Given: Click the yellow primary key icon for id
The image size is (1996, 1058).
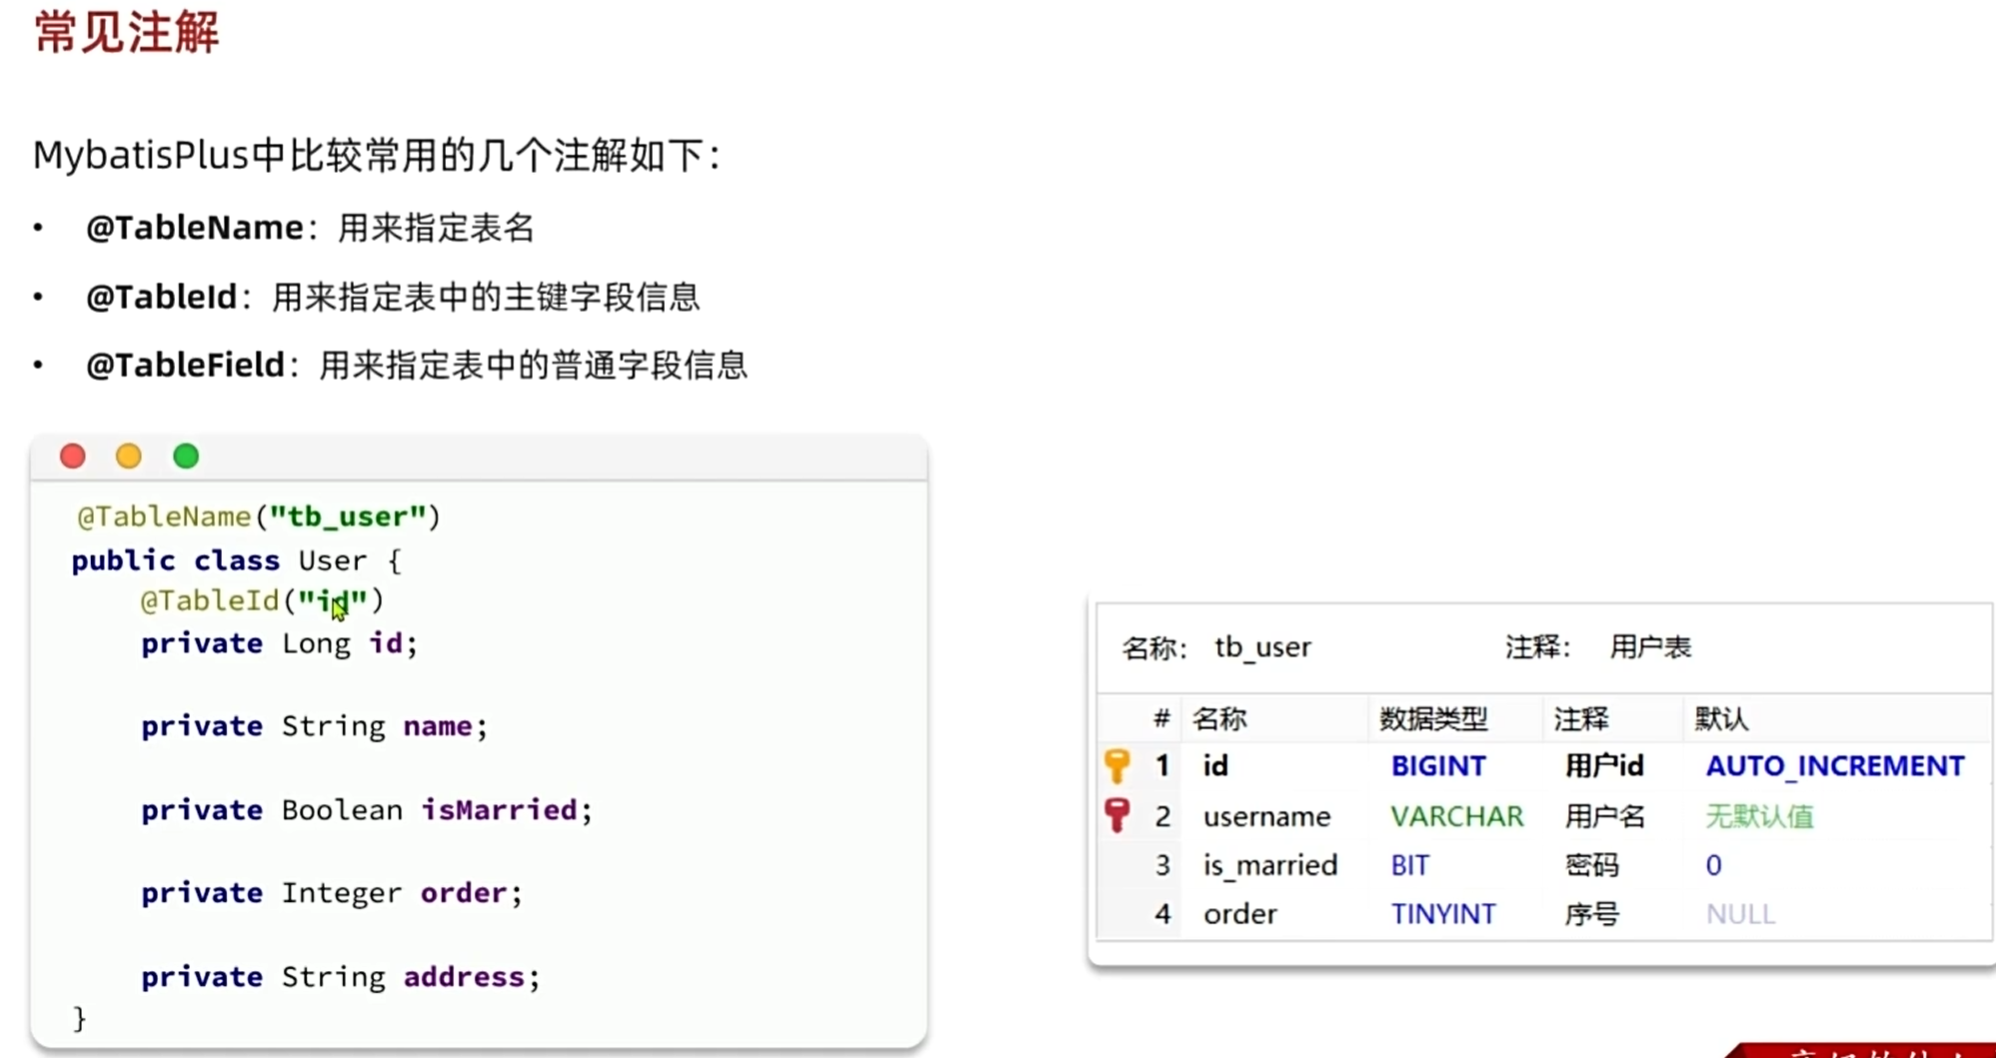Looking at the screenshot, I should tap(1117, 766).
